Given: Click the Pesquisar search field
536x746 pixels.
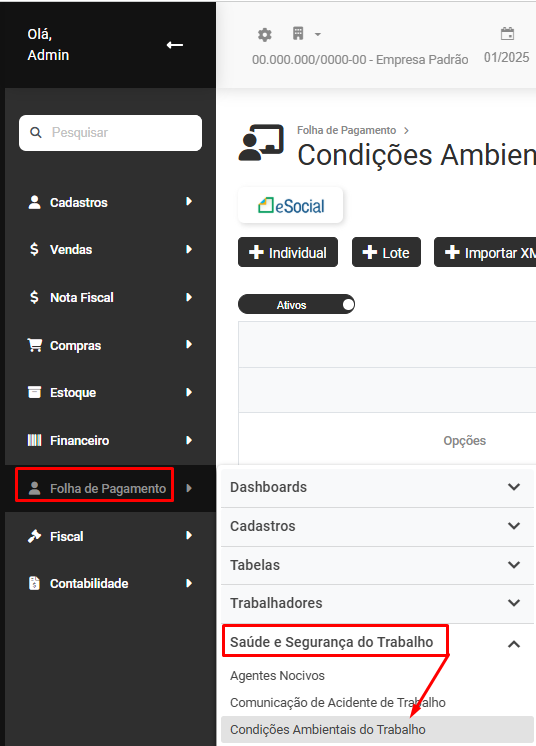Looking at the screenshot, I should click(110, 133).
